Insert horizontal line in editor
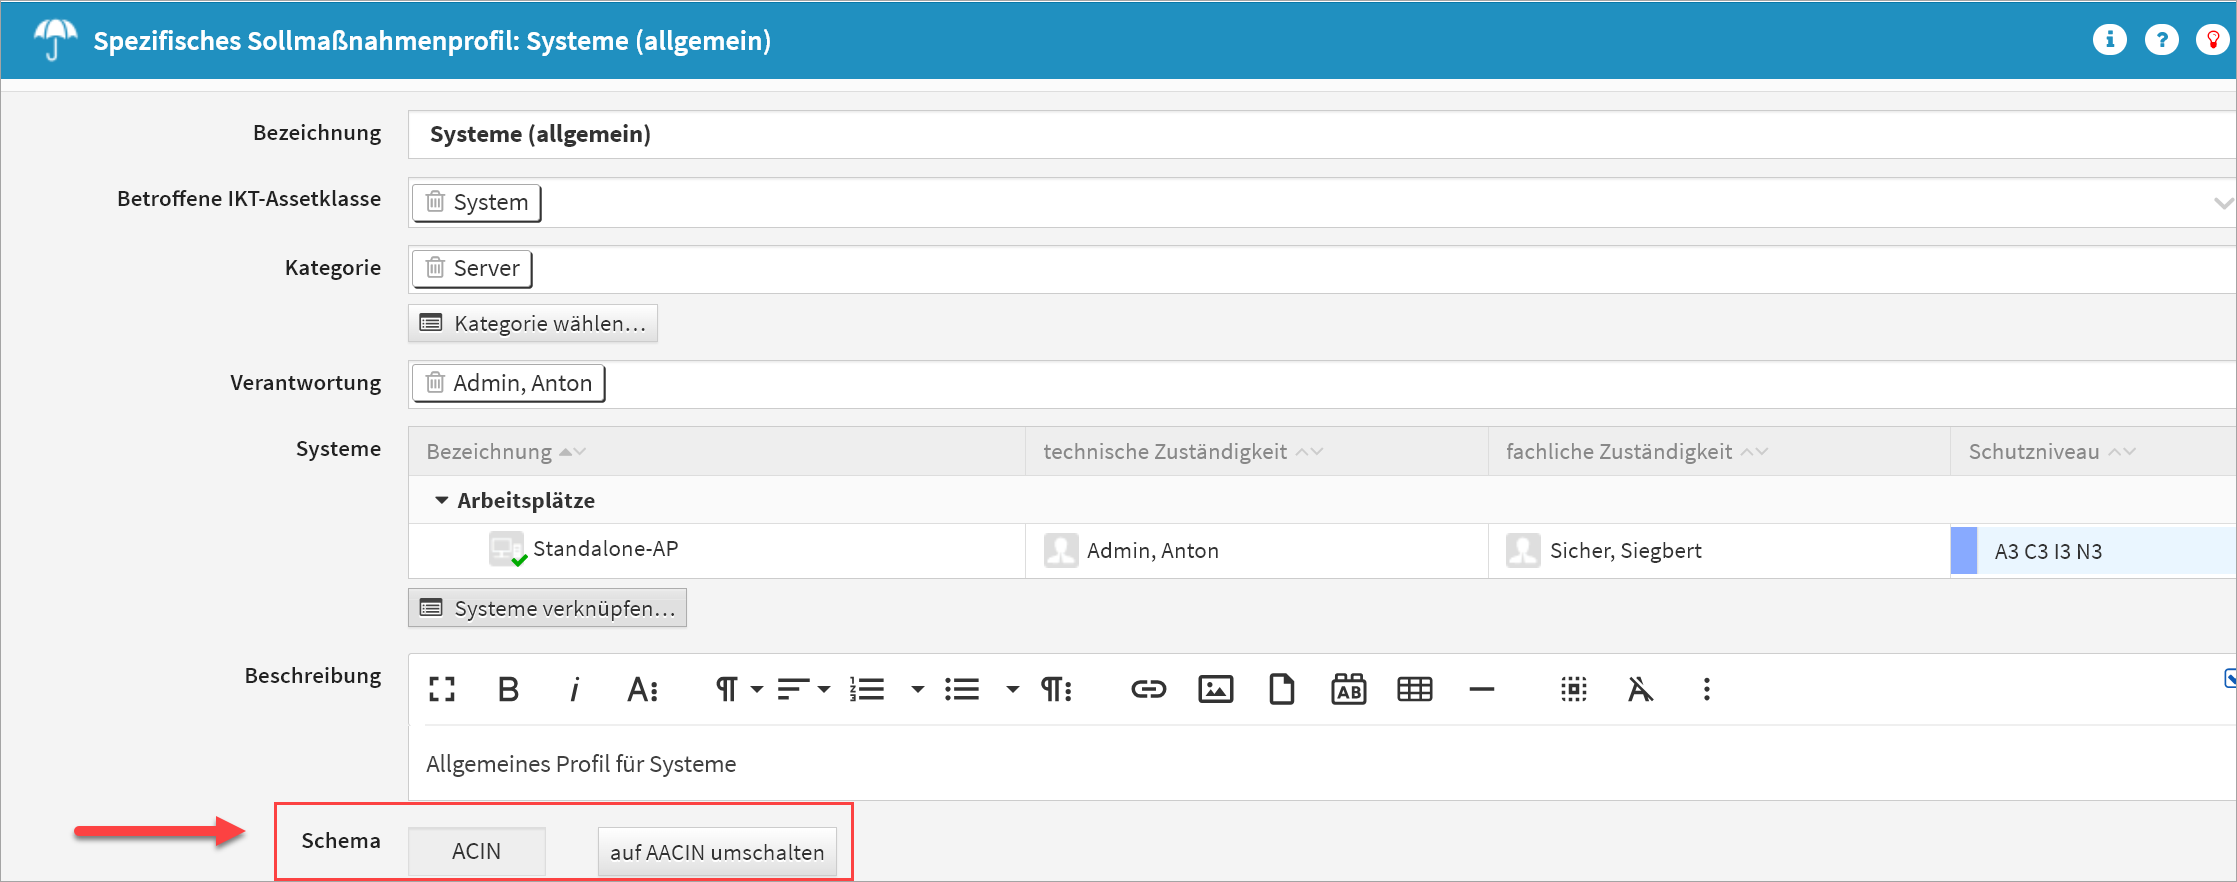2237x882 pixels. 1481,689
